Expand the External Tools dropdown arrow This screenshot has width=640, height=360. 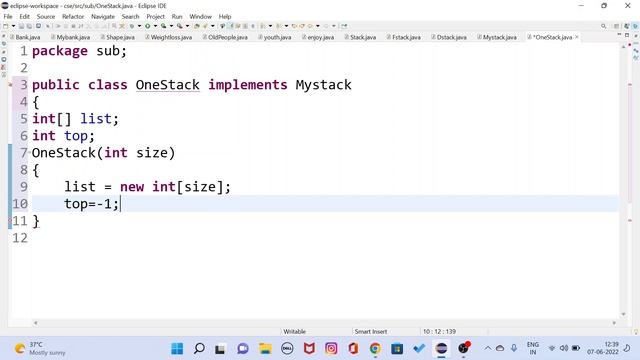click(187, 26)
